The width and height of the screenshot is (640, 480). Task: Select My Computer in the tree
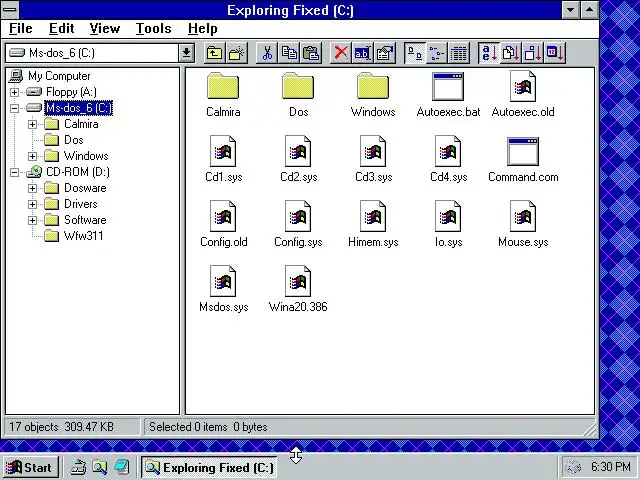click(59, 76)
